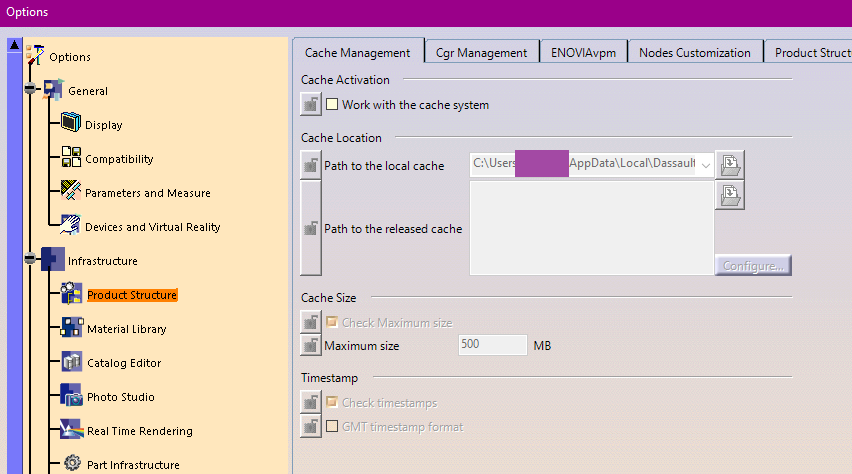This screenshot has height=474, width=852.
Task: Select the Catalog Editor icon
Action: point(71,362)
